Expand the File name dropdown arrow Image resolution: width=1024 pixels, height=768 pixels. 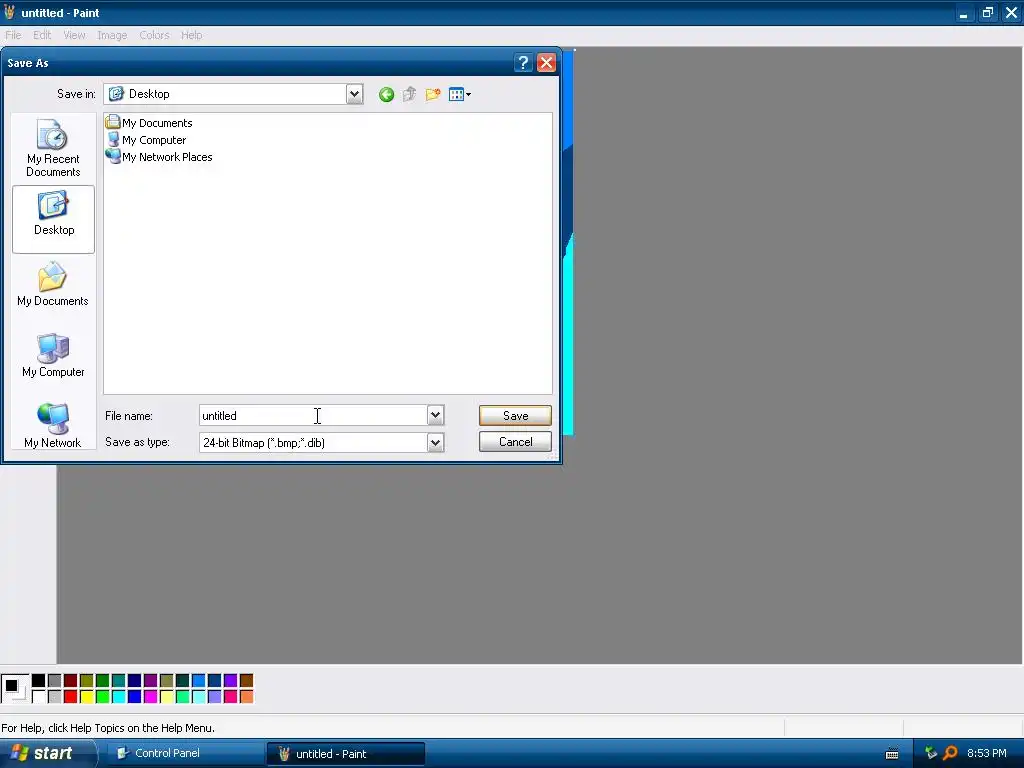(436, 415)
